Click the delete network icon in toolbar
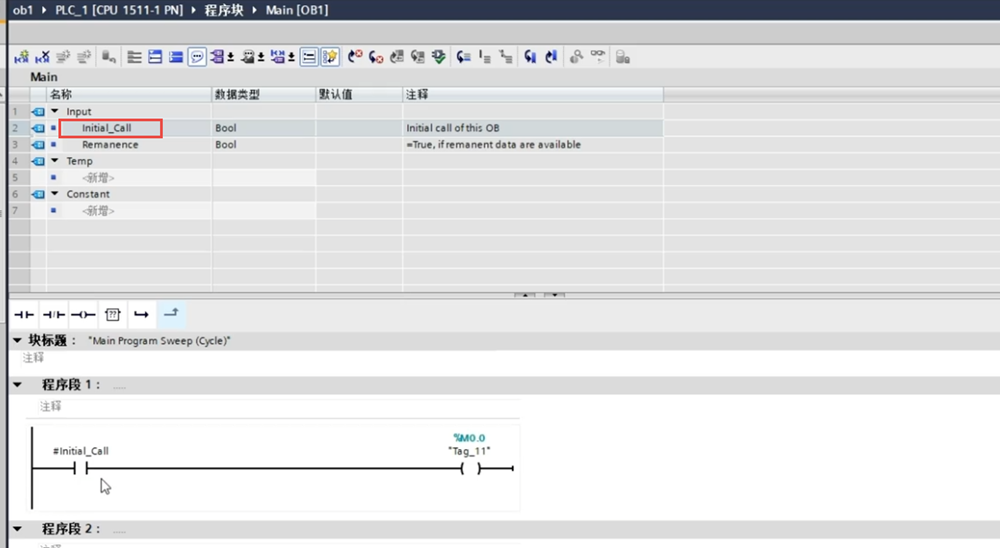This screenshot has height=548, width=1000. [42, 57]
